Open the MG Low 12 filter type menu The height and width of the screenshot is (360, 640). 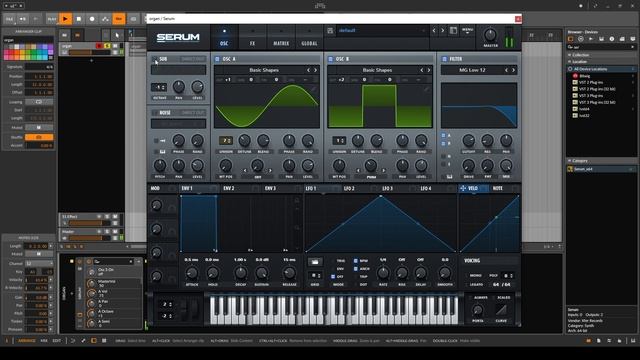point(472,70)
